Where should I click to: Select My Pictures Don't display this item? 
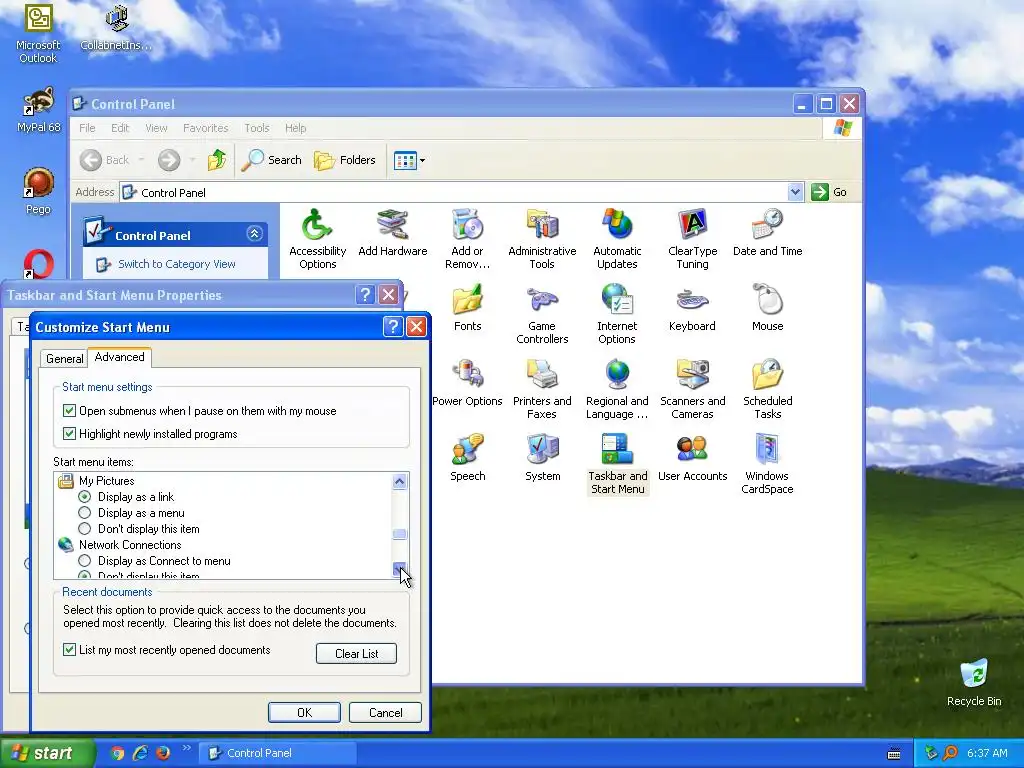[x=84, y=529]
